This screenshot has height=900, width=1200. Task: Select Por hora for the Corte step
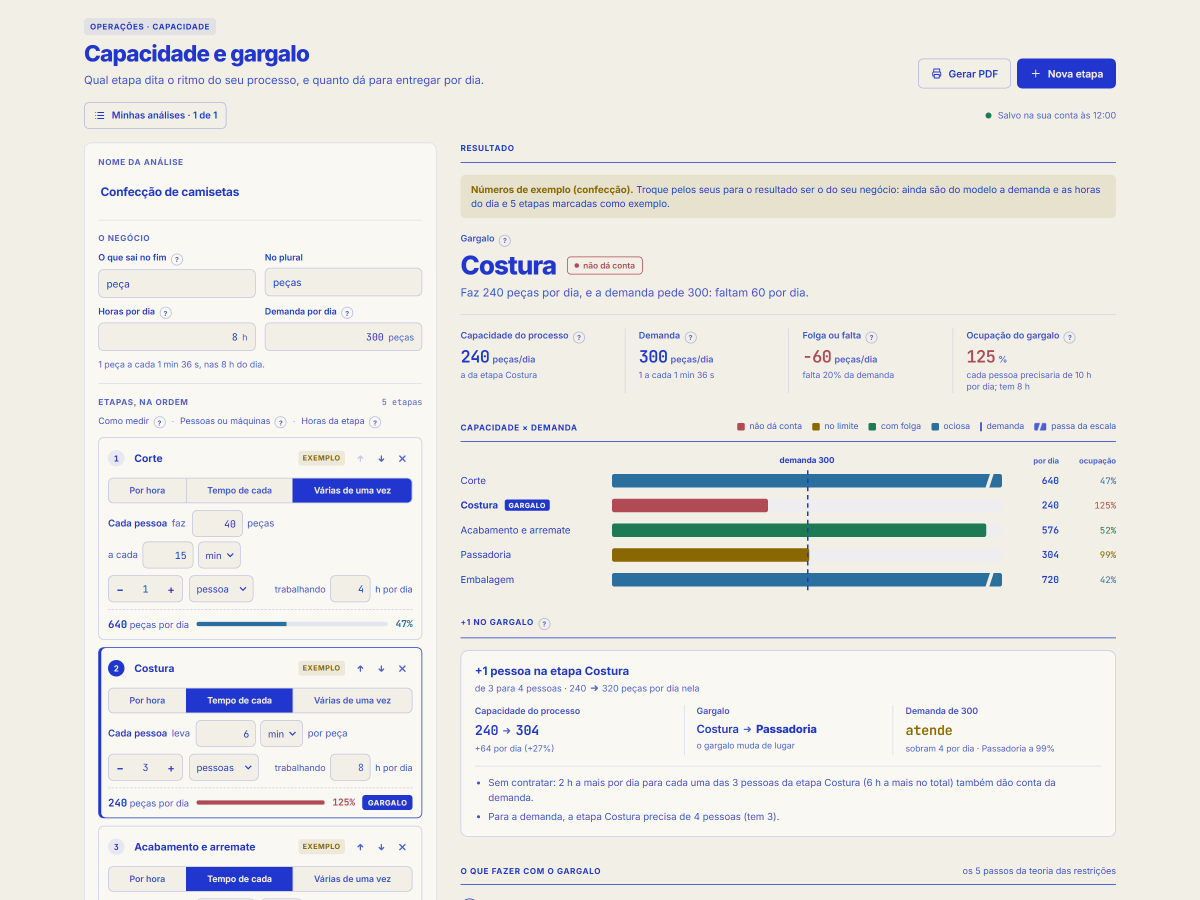[x=148, y=490]
